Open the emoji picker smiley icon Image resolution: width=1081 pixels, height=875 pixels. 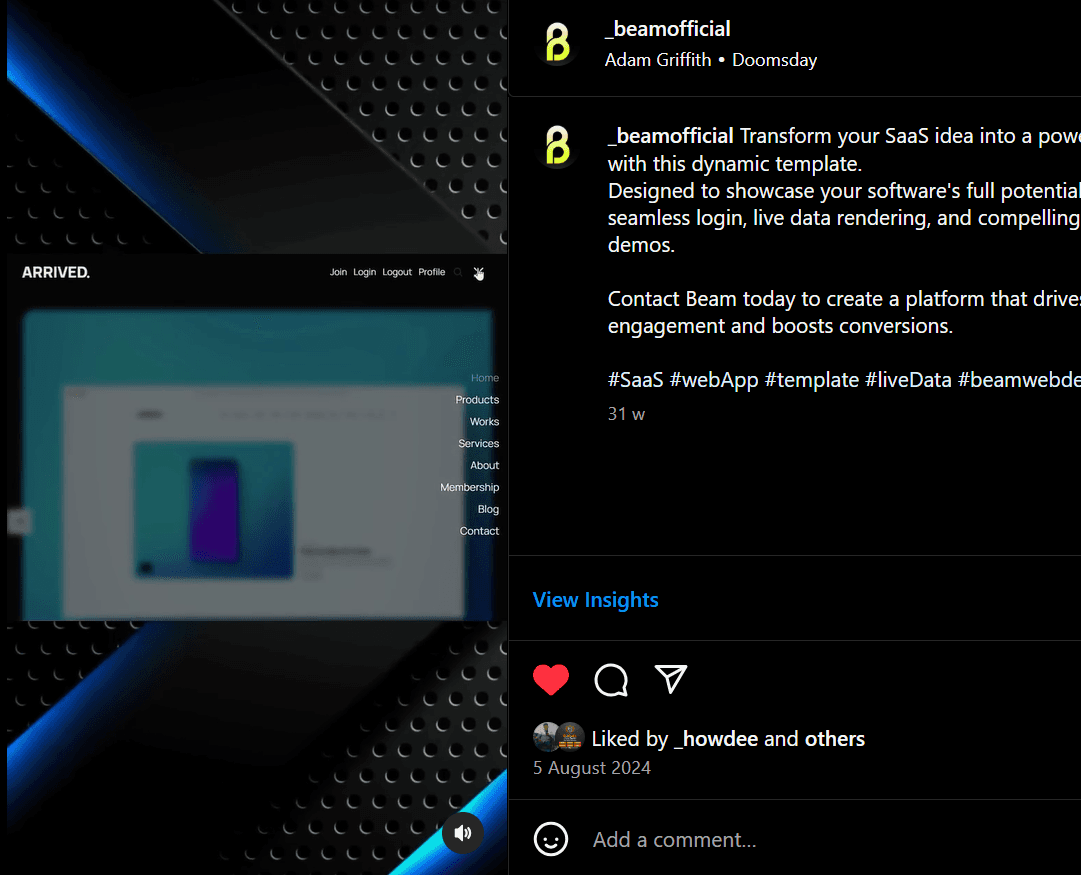[x=551, y=839]
